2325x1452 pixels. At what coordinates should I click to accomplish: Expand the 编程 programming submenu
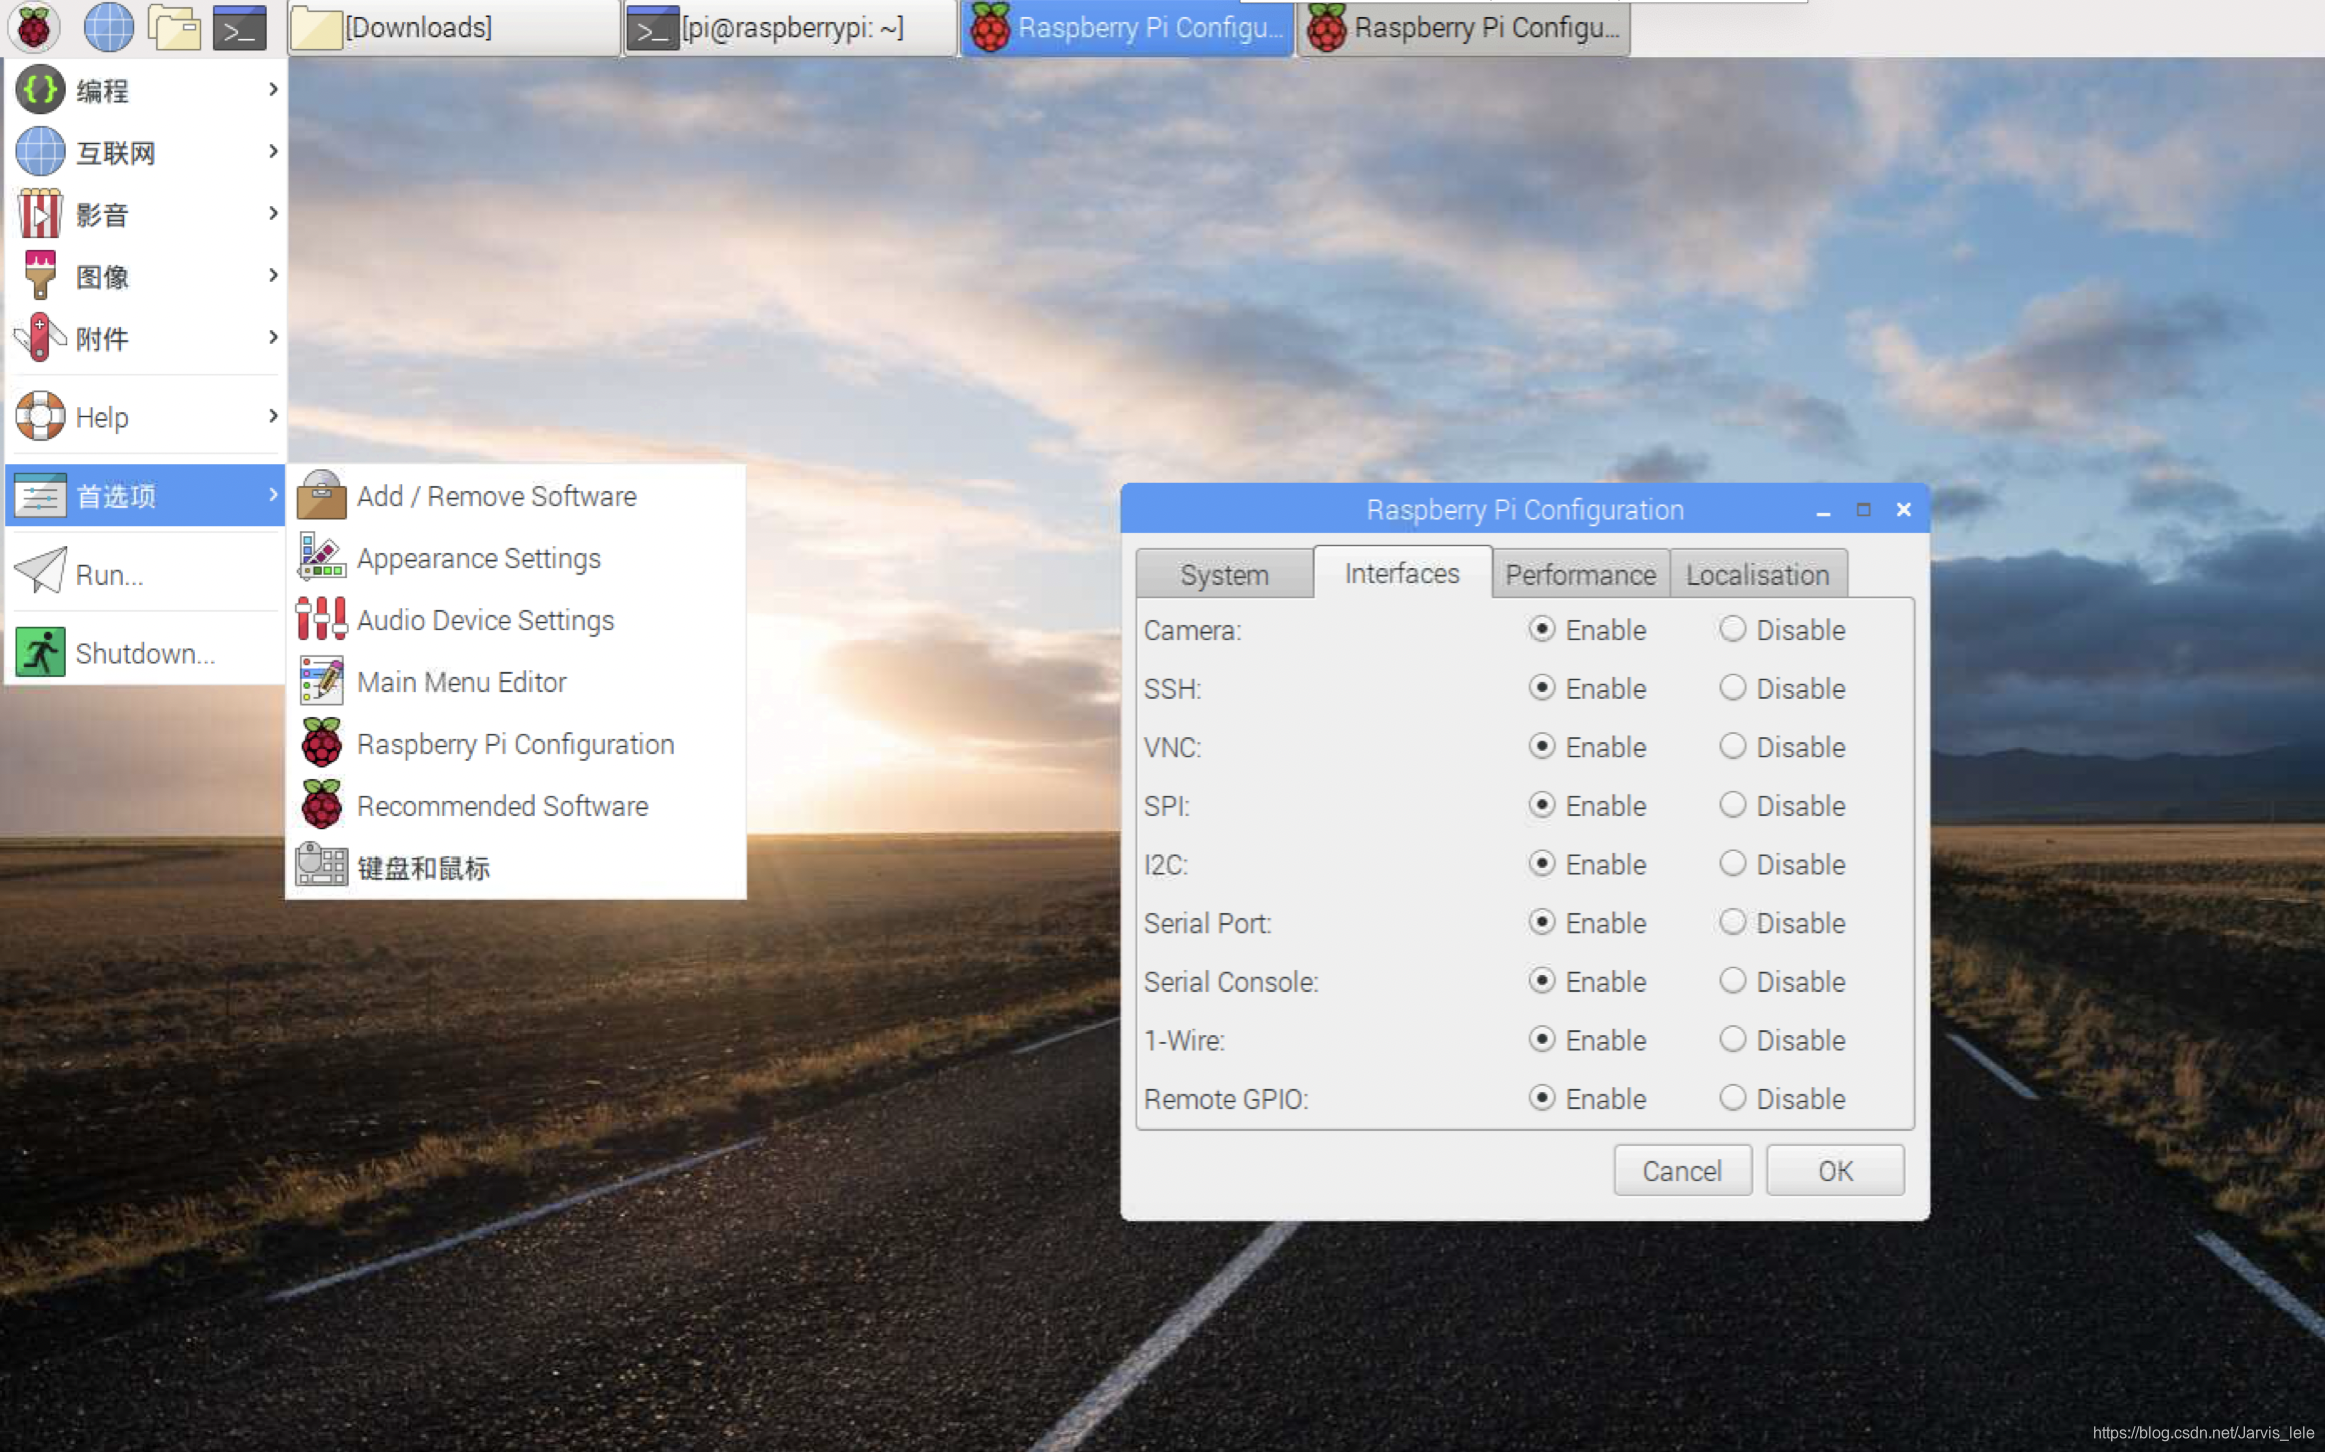tap(145, 90)
